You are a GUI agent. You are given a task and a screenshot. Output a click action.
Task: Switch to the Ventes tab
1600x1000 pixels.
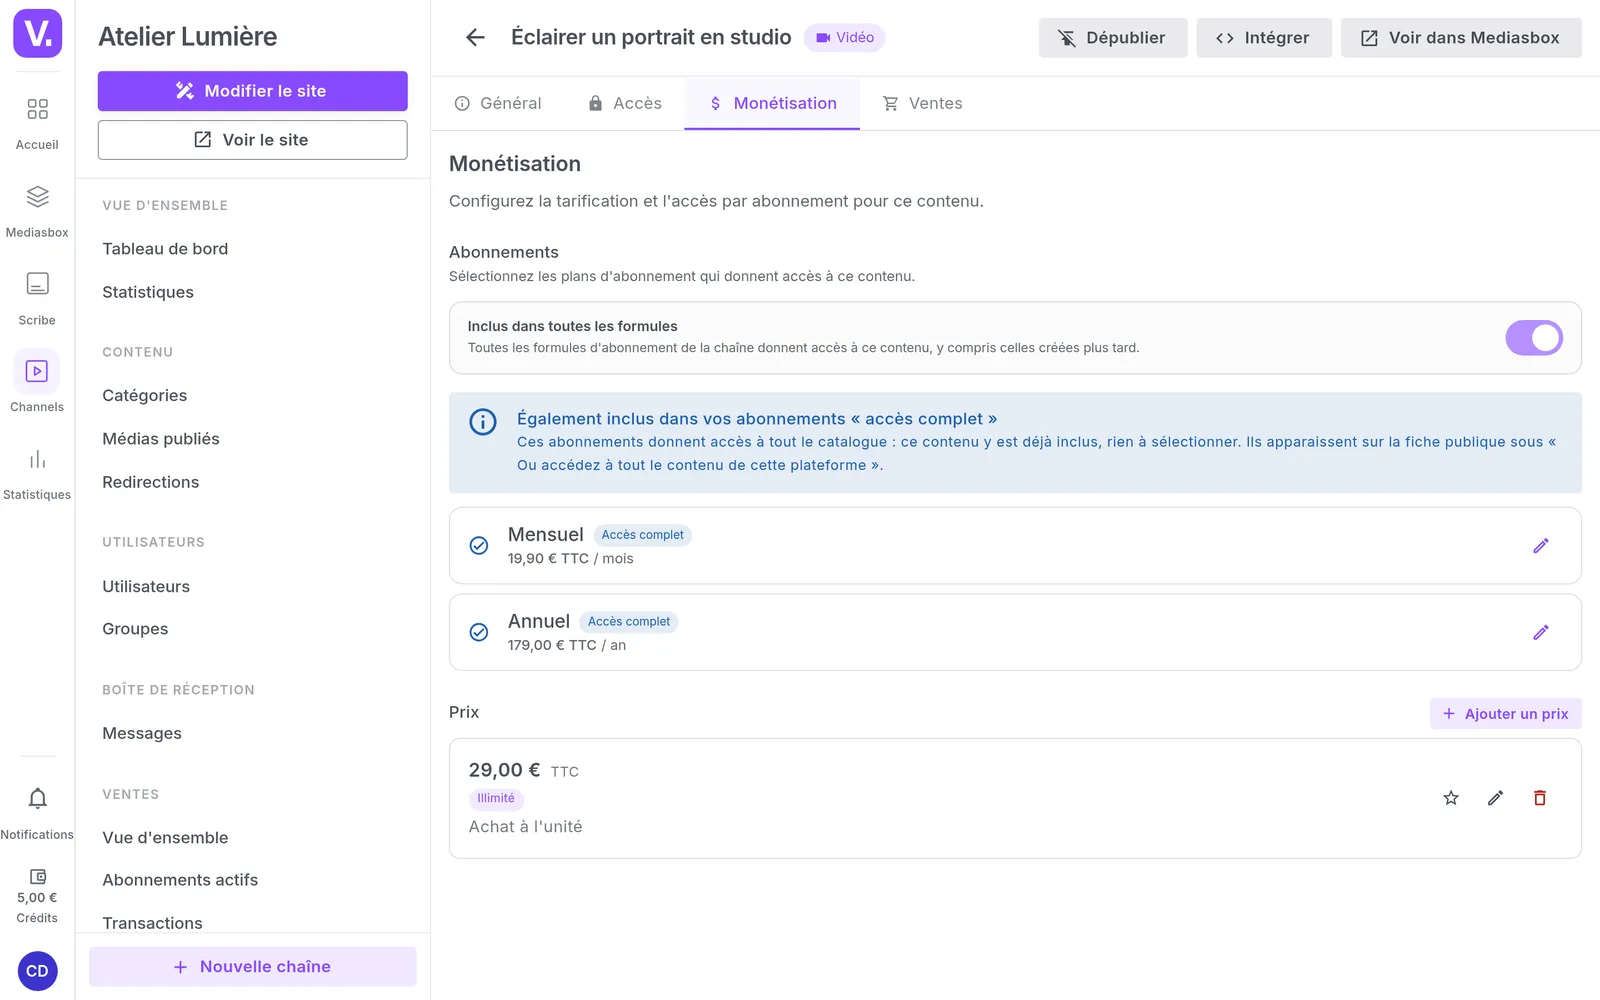pos(922,103)
